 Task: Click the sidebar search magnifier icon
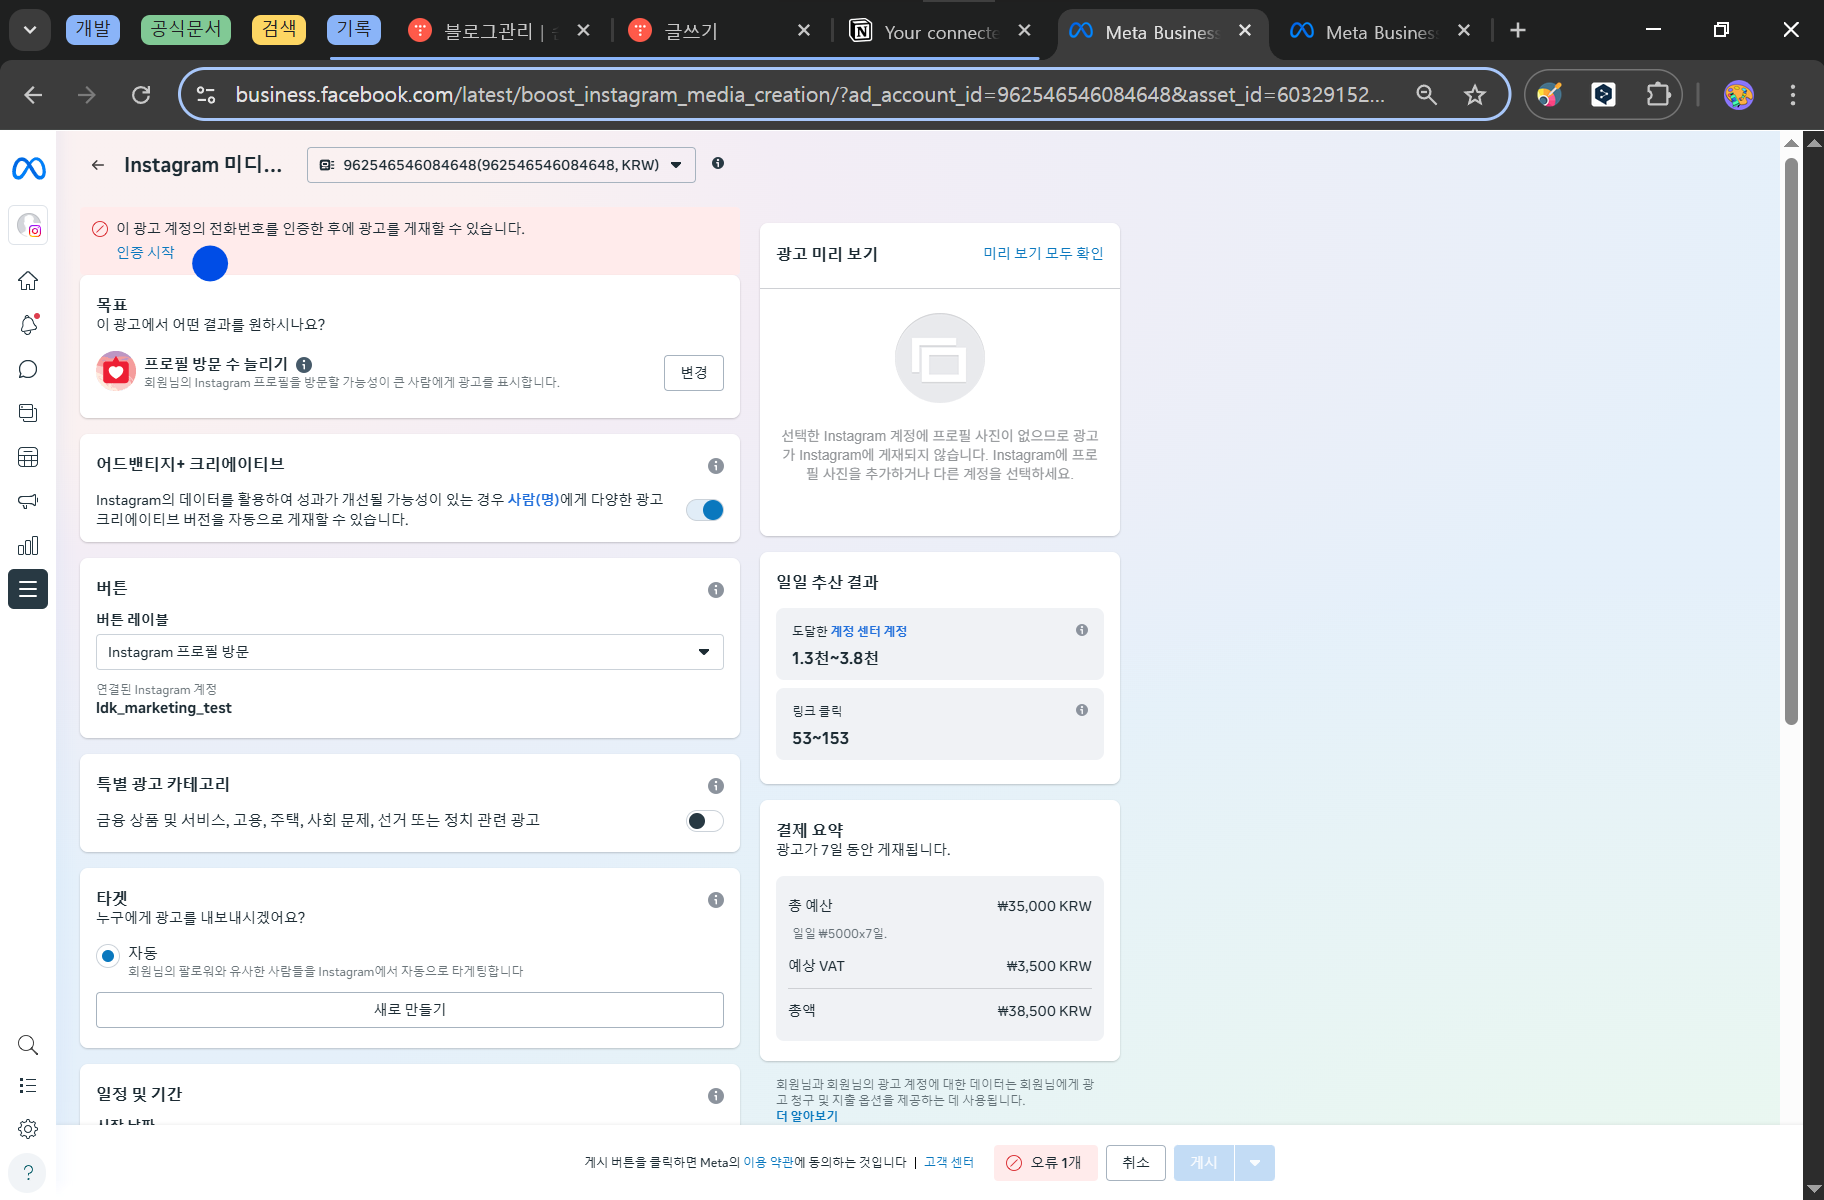point(28,1045)
